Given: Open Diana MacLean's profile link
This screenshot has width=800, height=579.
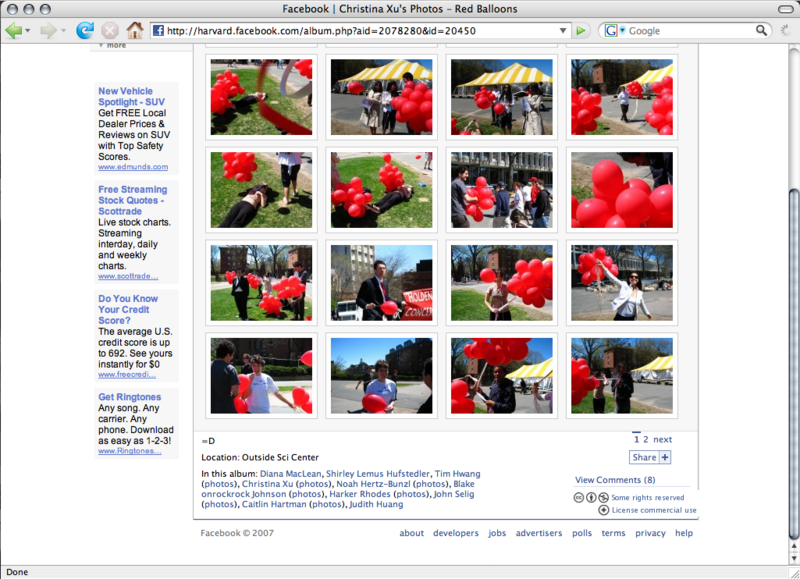Looking at the screenshot, I should click(290, 474).
